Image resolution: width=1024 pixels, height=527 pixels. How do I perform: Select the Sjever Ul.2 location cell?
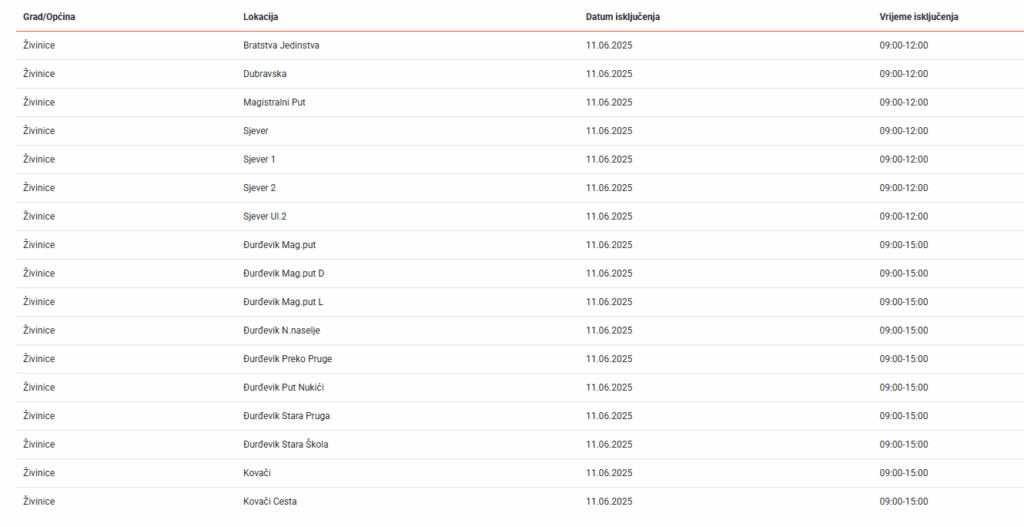click(265, 216)
